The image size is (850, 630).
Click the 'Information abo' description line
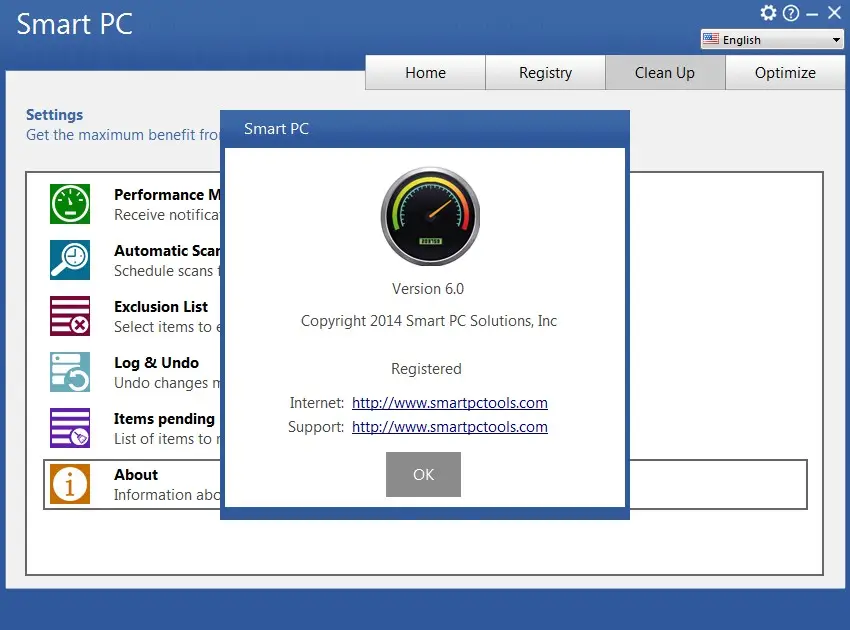coord(167,495)
